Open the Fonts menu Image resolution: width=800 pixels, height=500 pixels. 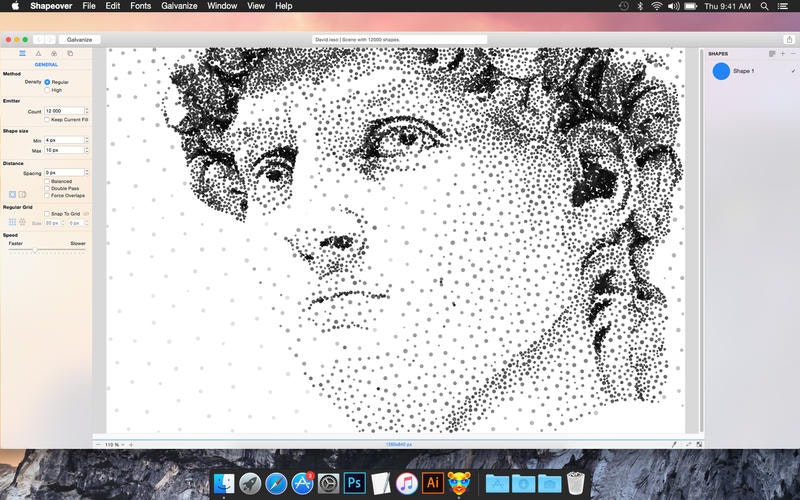click(140, 6)
